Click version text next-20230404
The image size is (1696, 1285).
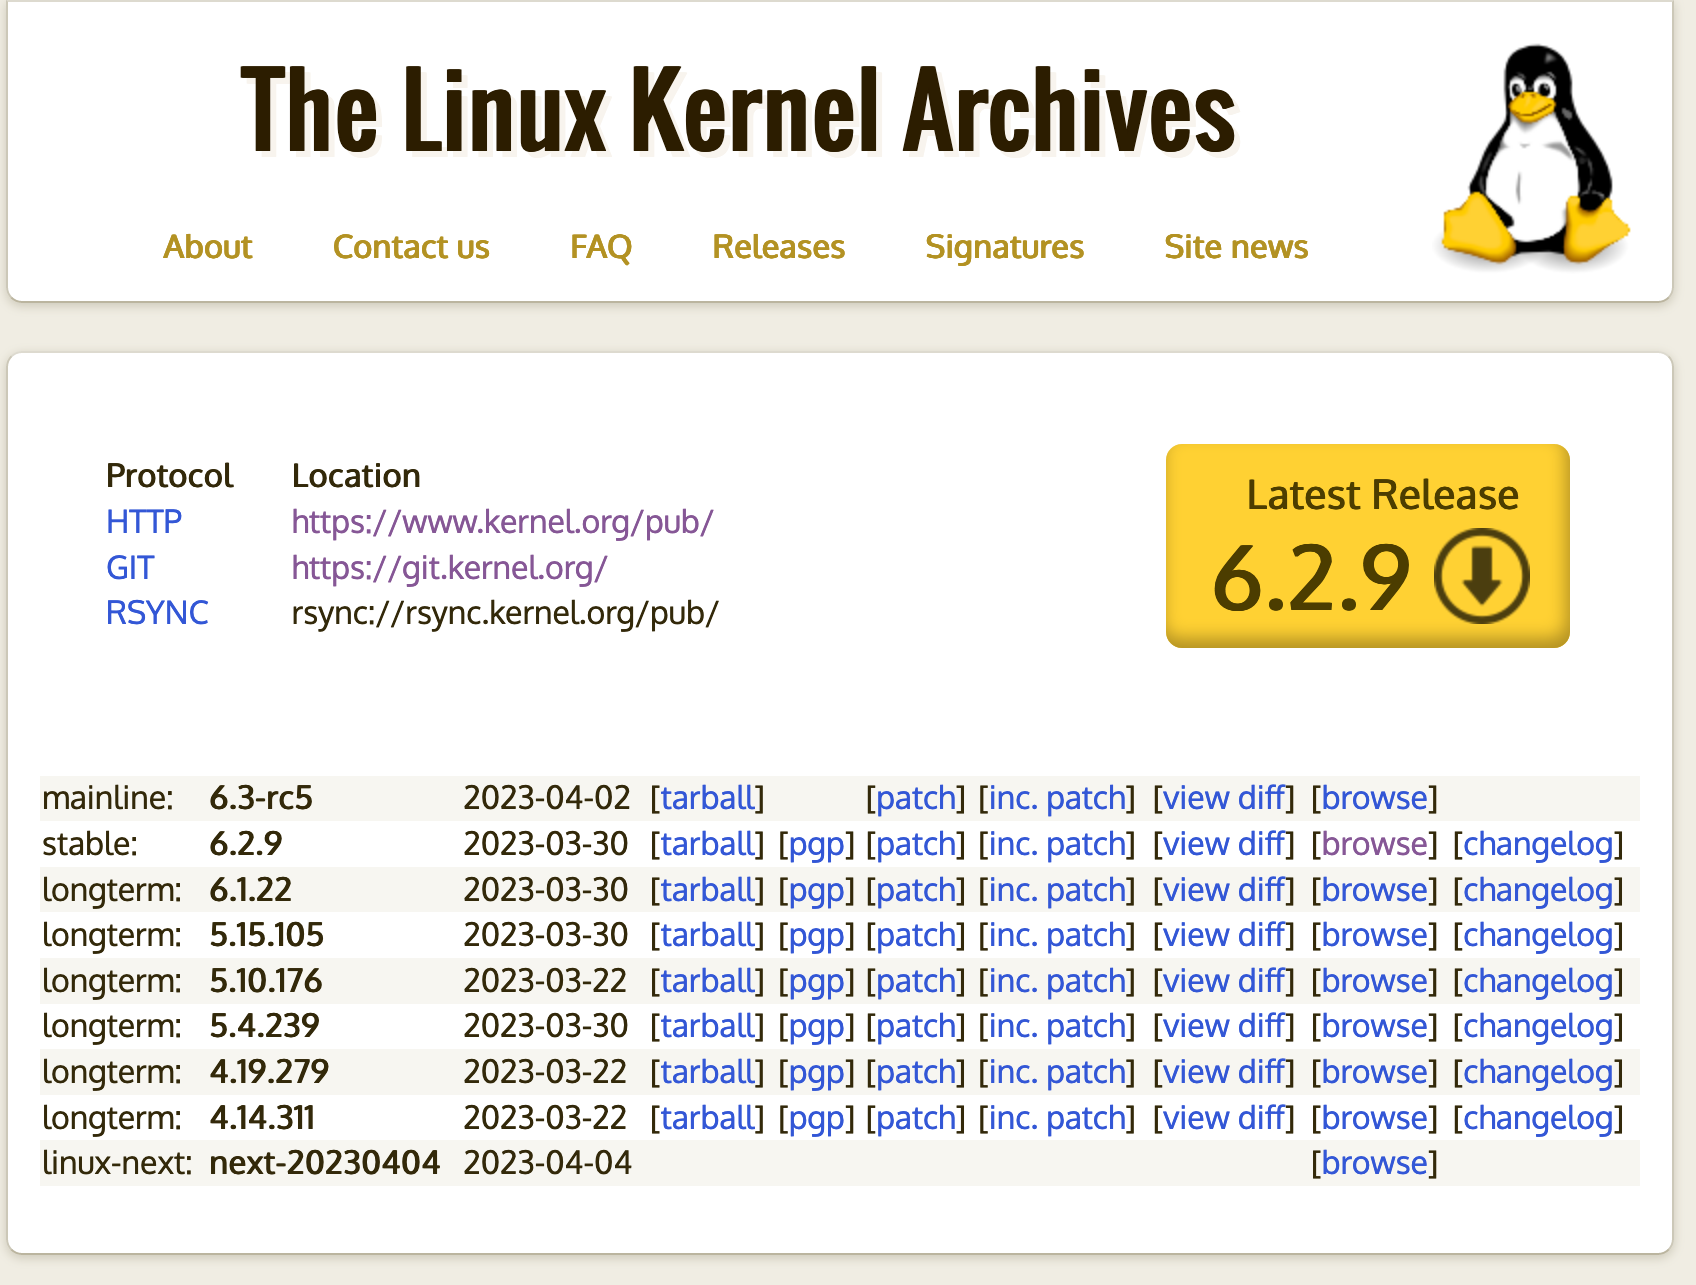[x=325, y=1163]
